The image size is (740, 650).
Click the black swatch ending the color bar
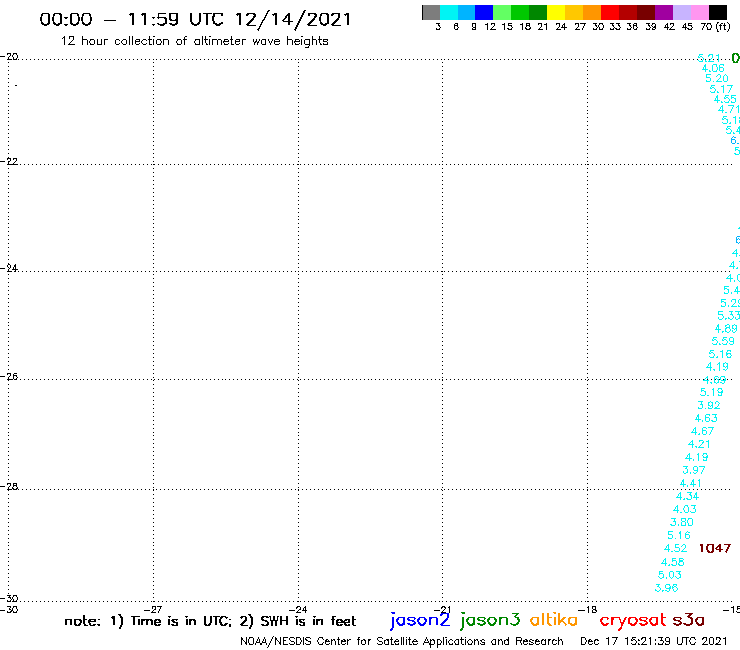[x=718, y=12]
